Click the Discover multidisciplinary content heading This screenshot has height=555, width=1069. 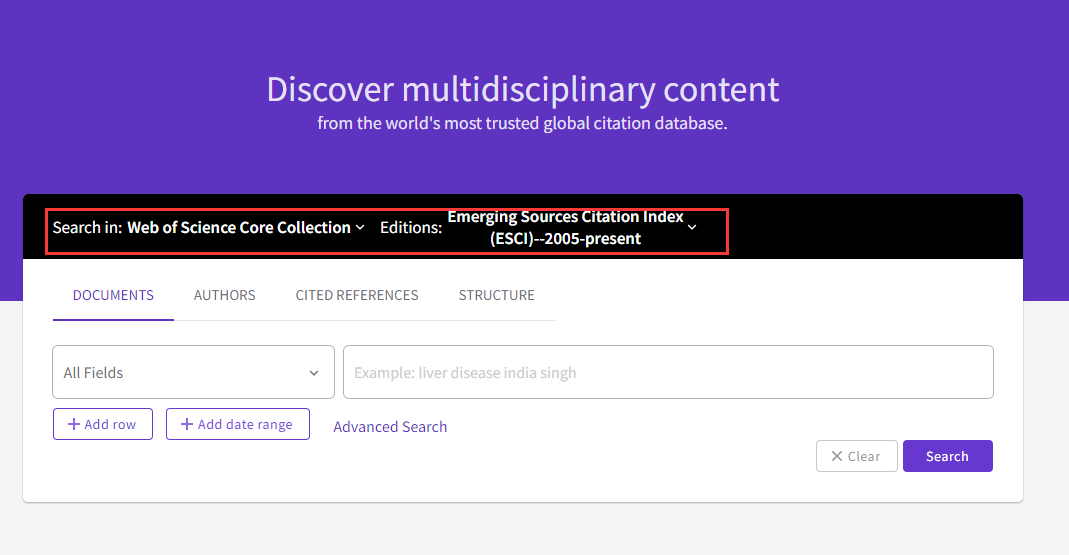click(522, 89)
